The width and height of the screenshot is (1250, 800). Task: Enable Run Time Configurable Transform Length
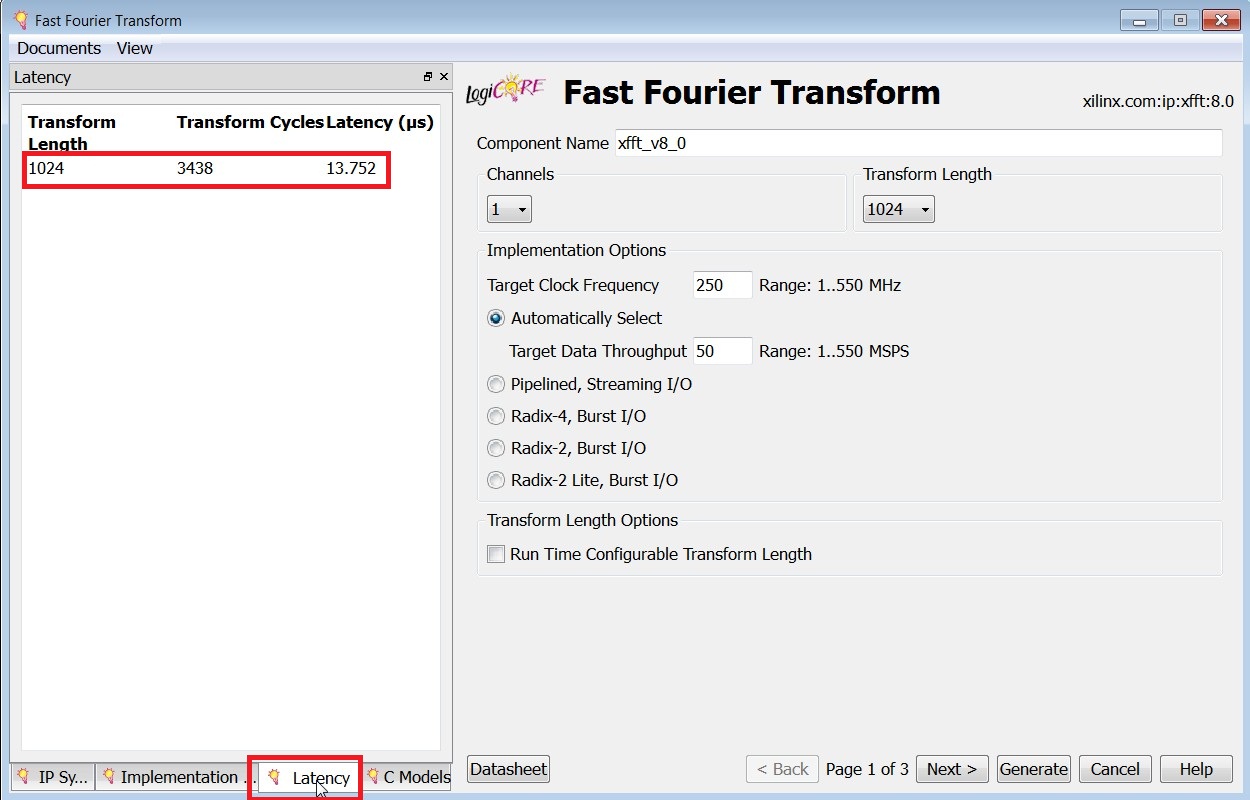496,554
